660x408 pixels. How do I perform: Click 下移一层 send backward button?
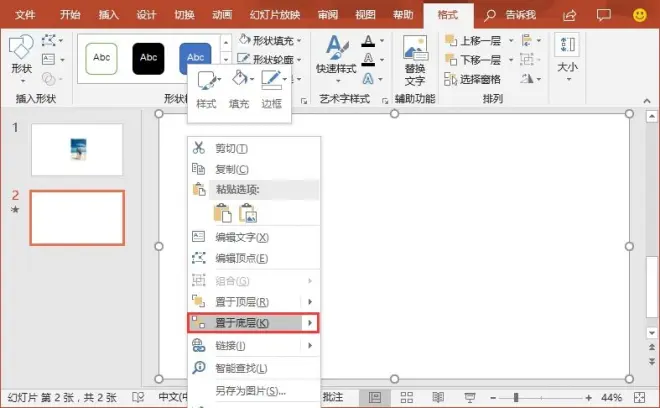click(x=473, y=59)
